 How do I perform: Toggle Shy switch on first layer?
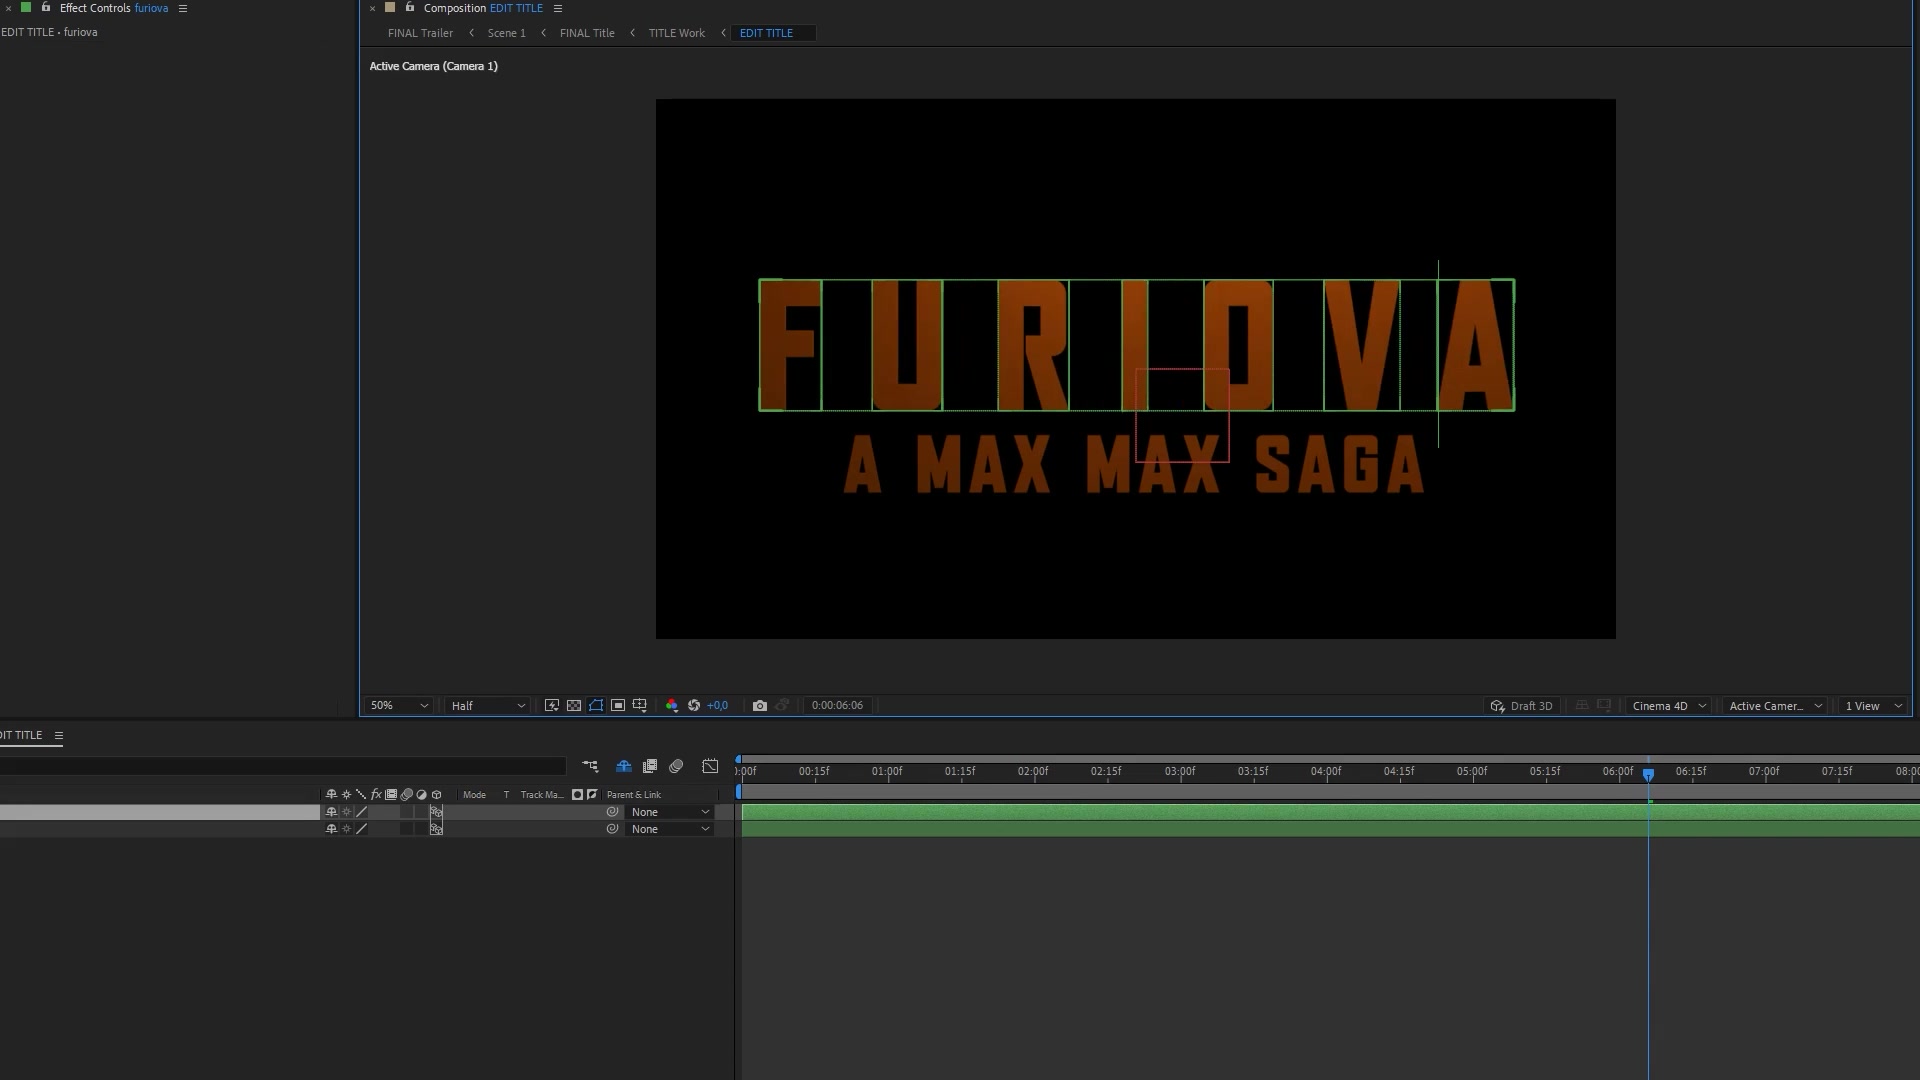click(x=331, y=813)
